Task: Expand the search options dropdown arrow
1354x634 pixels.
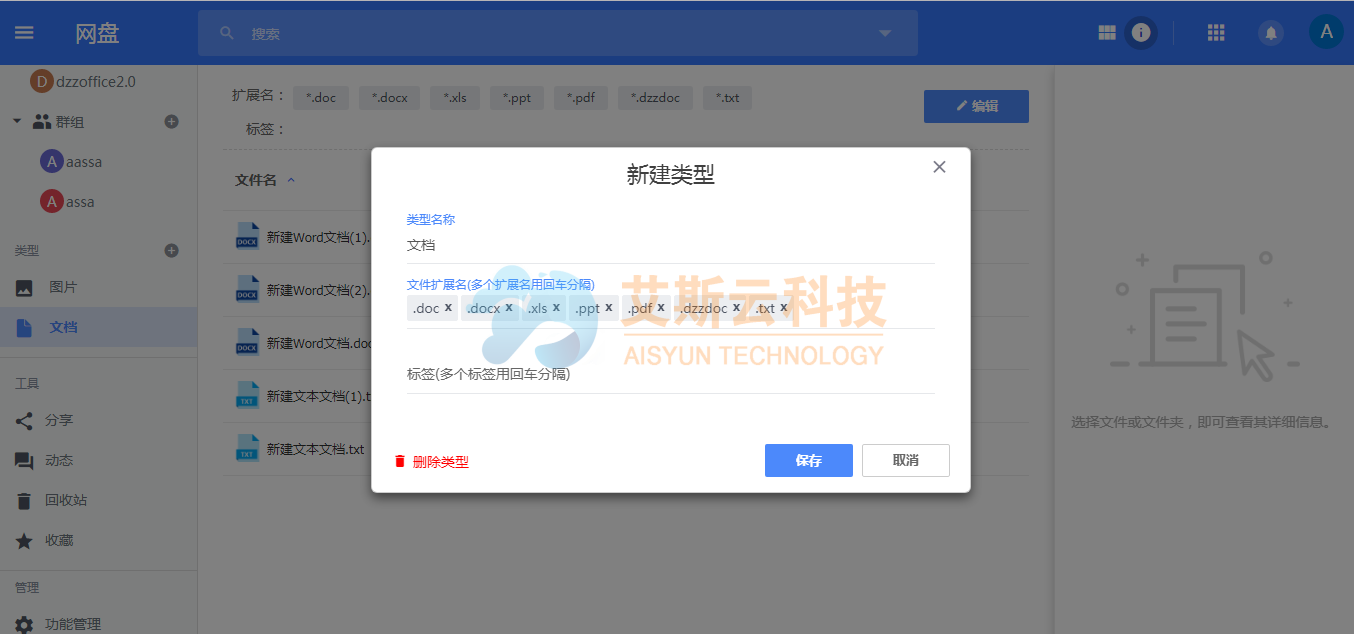Action: coord(885,33)
